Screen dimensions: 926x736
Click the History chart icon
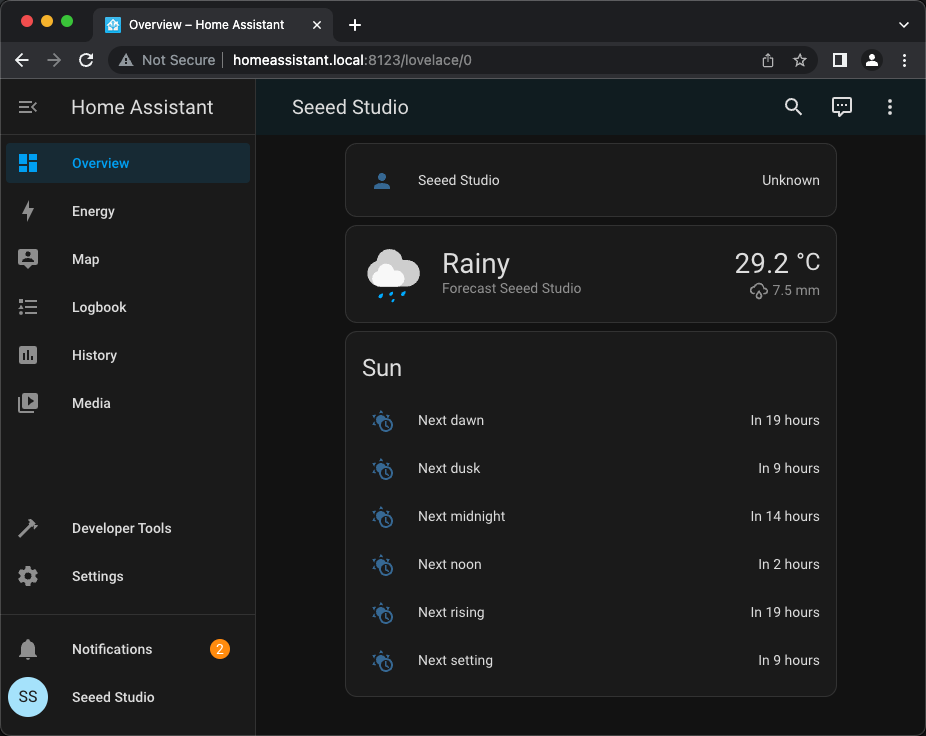28,355
